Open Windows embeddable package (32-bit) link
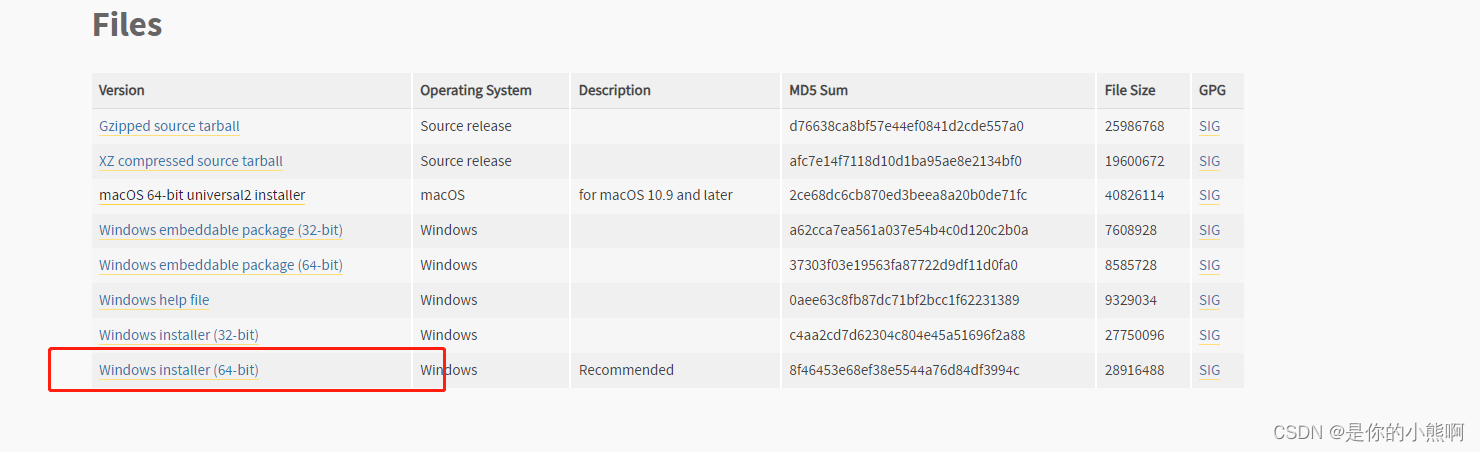This screenshot has width=1480, height=452. (220, 230)
